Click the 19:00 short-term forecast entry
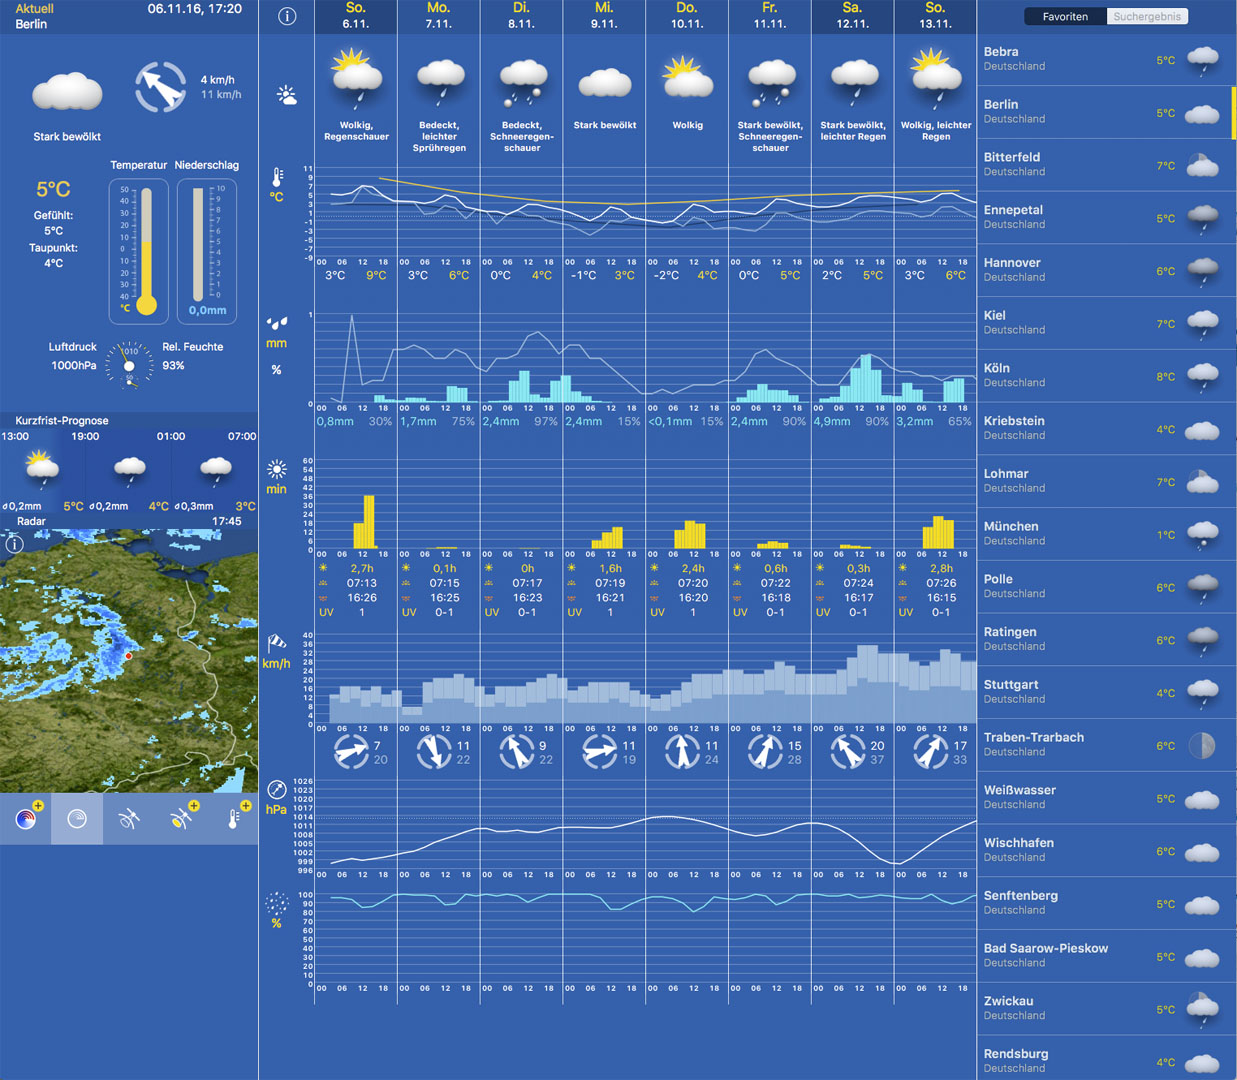 [128, 470]
